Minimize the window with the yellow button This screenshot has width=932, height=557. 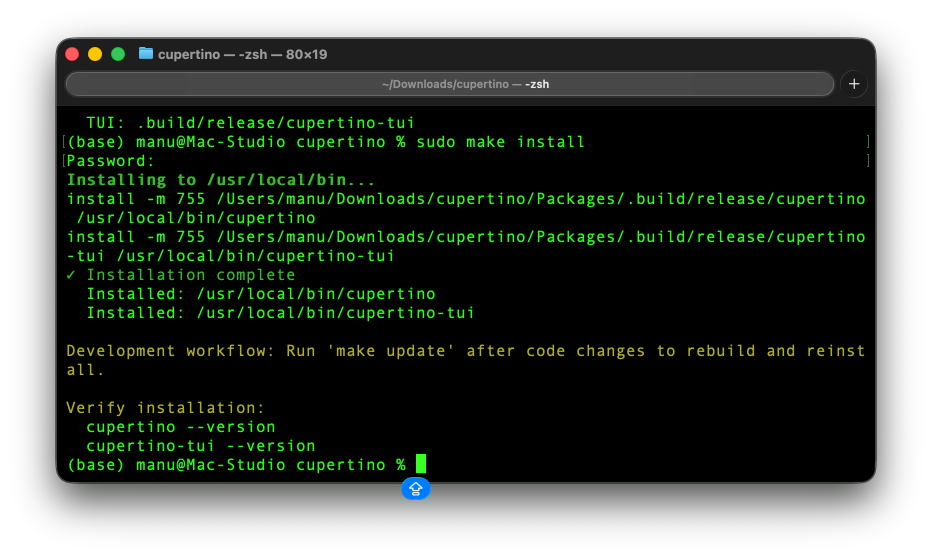point(95,54)
